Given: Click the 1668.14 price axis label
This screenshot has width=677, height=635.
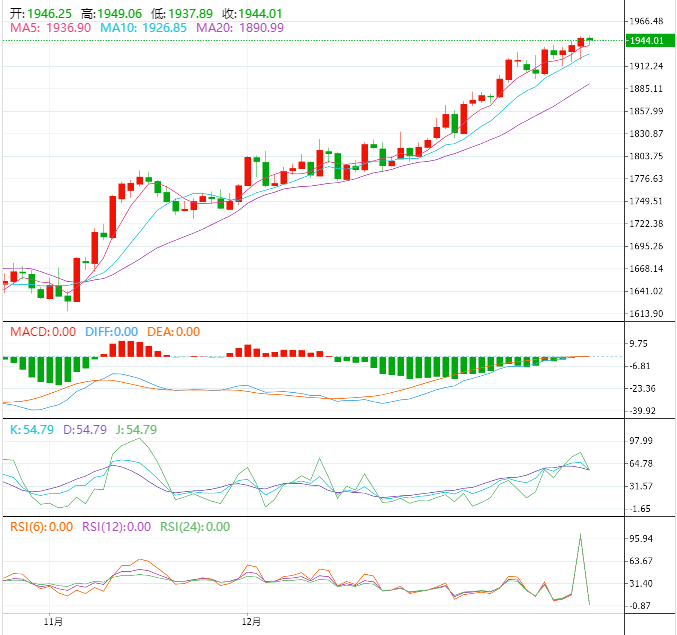Looking at the screenshot, I should [646, 269].
